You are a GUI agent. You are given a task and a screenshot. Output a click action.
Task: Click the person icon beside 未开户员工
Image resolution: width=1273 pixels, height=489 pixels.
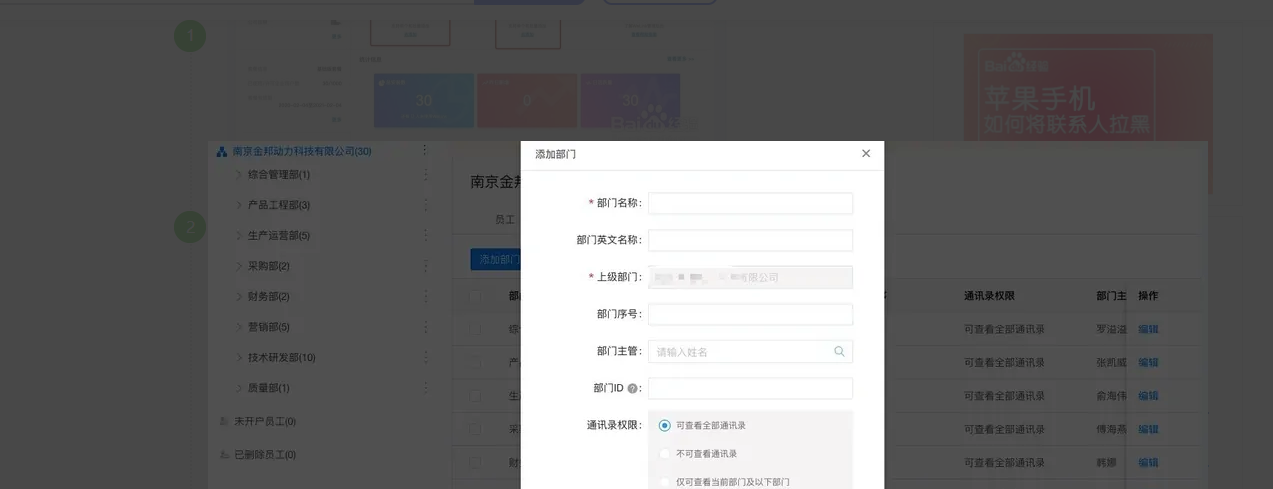[223, 422]
